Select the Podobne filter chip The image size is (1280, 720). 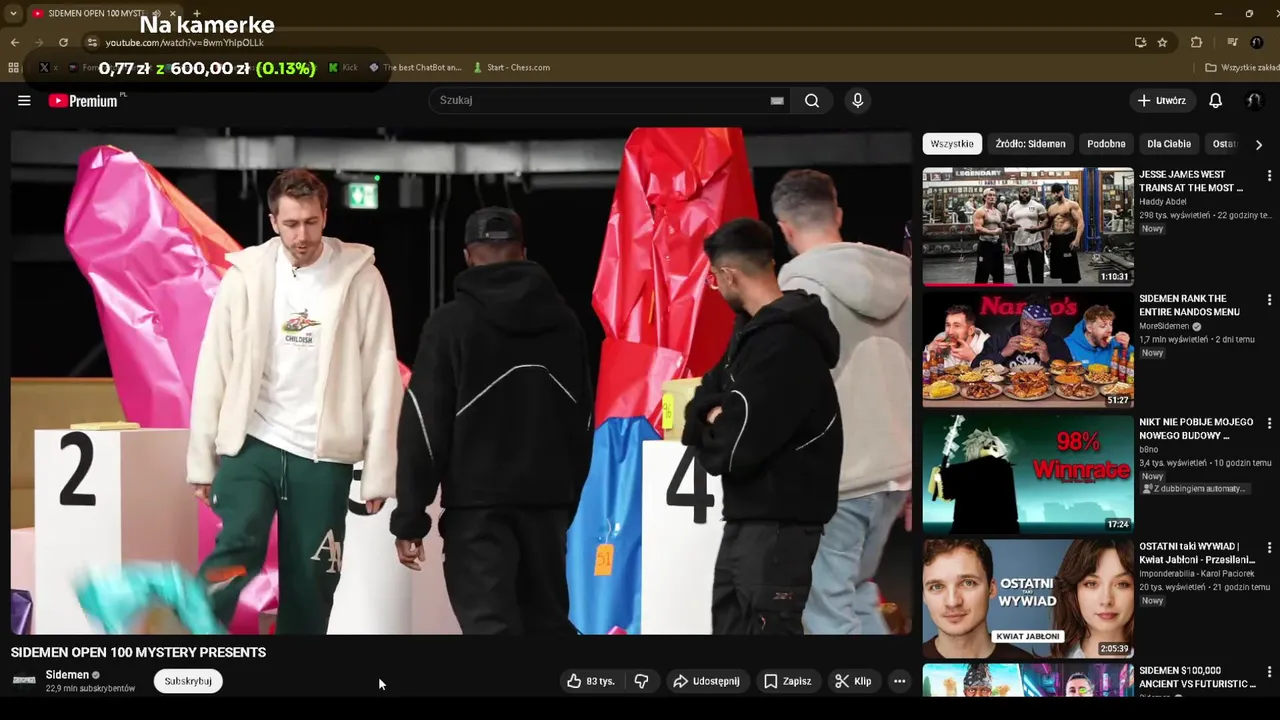(x=1106, y=144)
